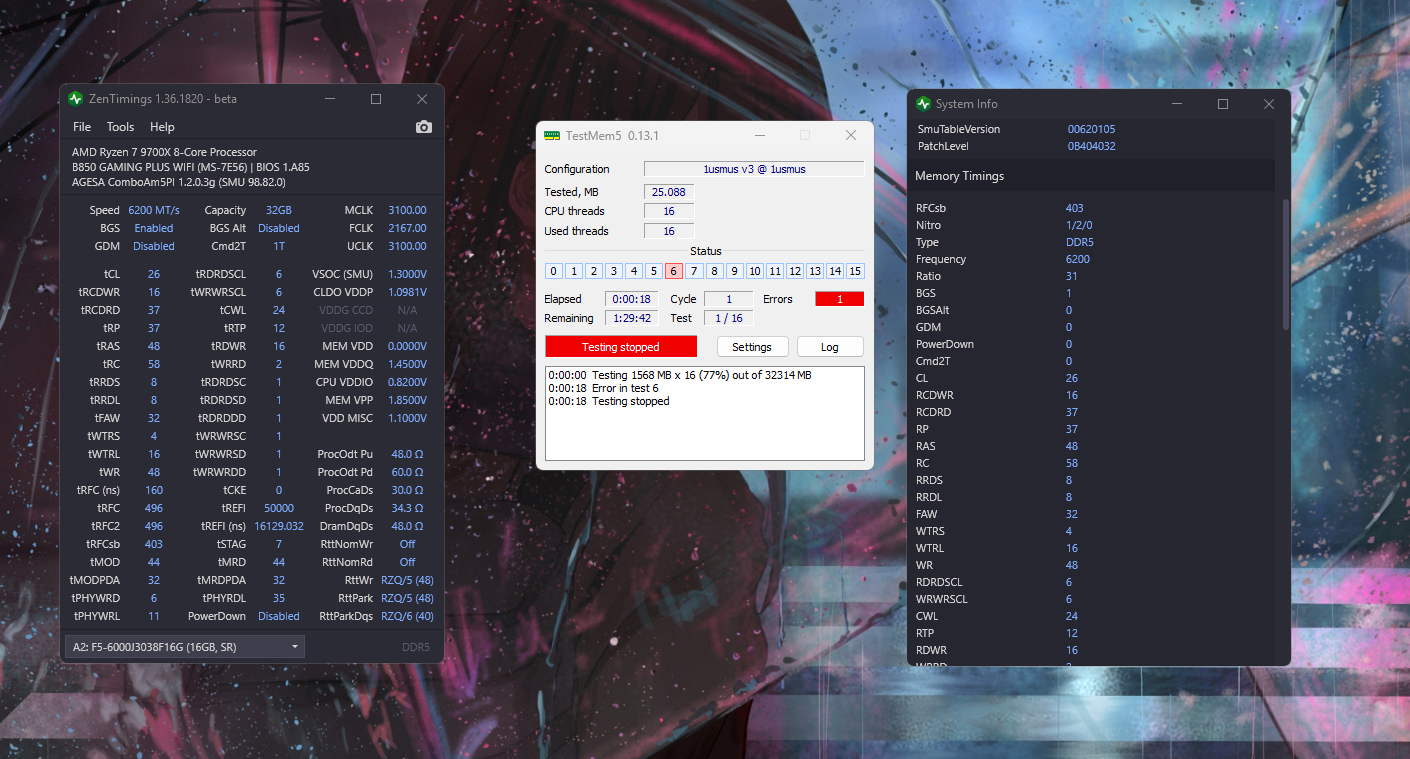Click Elapsed time 0:00:18 field

pos(631,299)
